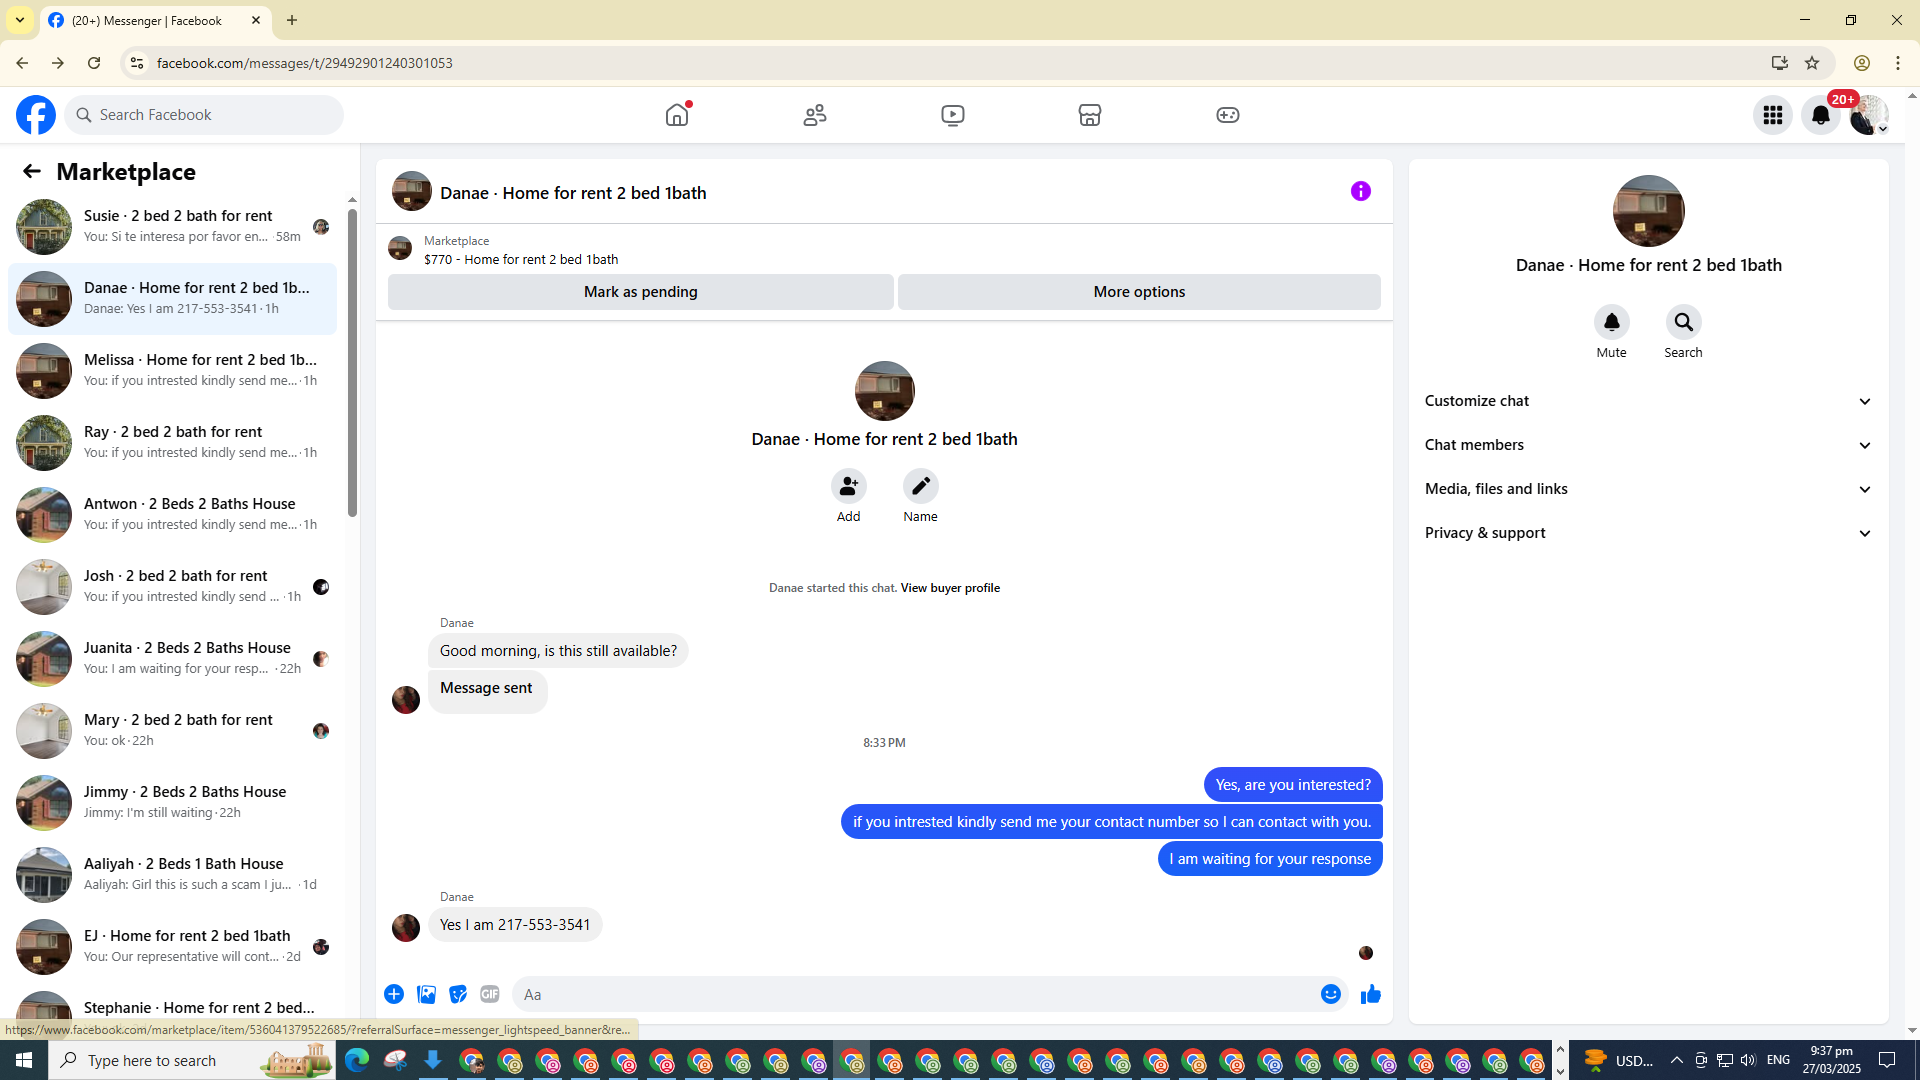Viewport: 1920px width, 1080px height.
Task: Open listing photo thumbnail in right panel
Action: tap(1649, 211)
